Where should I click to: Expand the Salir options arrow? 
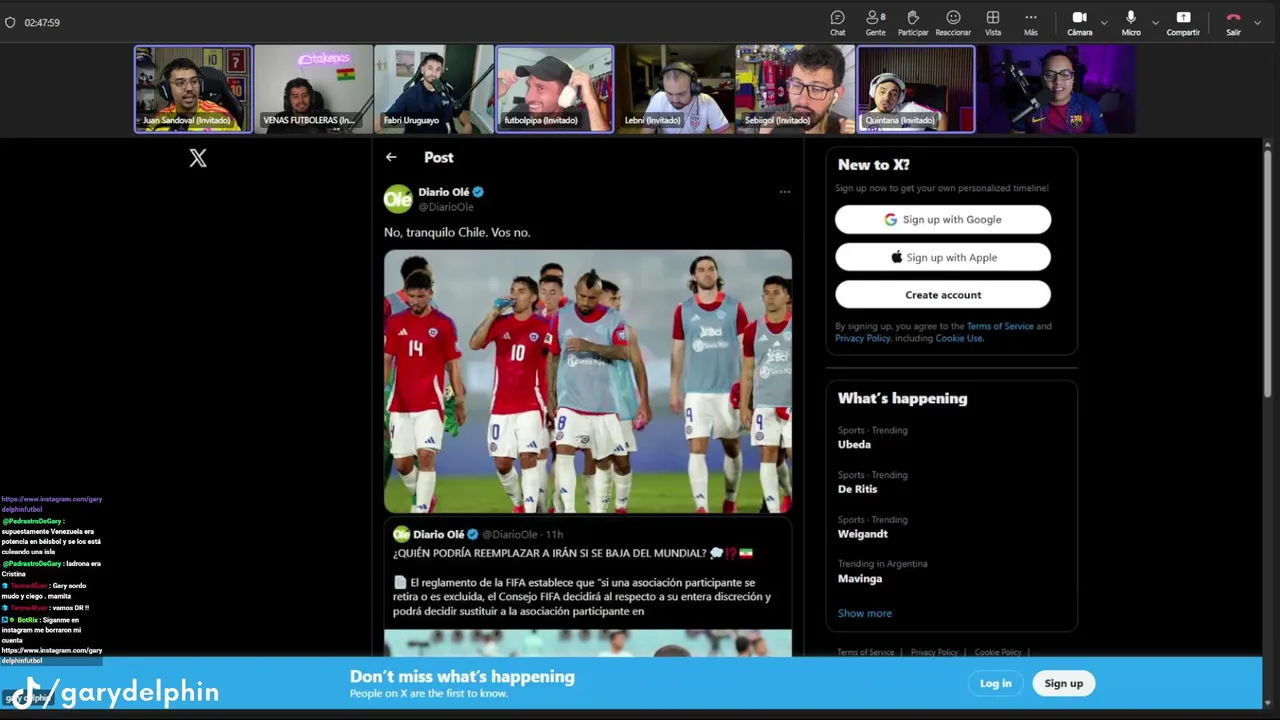click(x=1257, y=22)
